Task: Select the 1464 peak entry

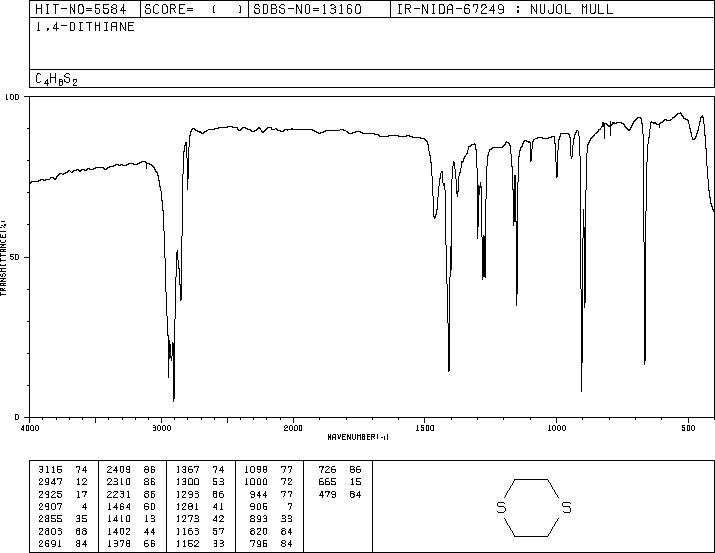Action: 131,506
